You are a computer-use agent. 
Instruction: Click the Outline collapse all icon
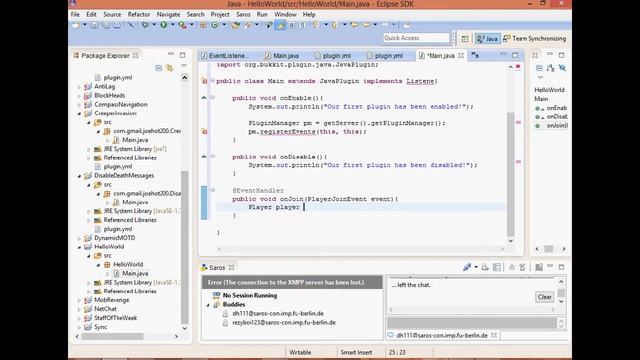tap(539, 68)
